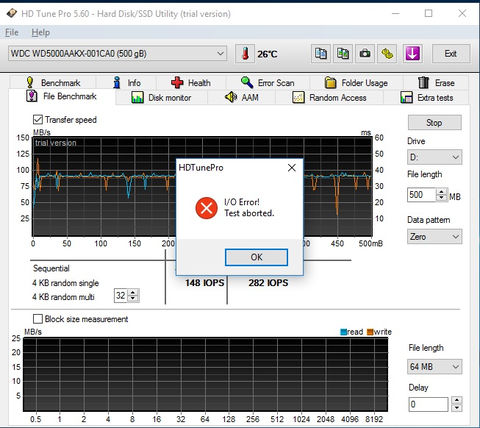Open the Random Access tab

pos(329,98)
